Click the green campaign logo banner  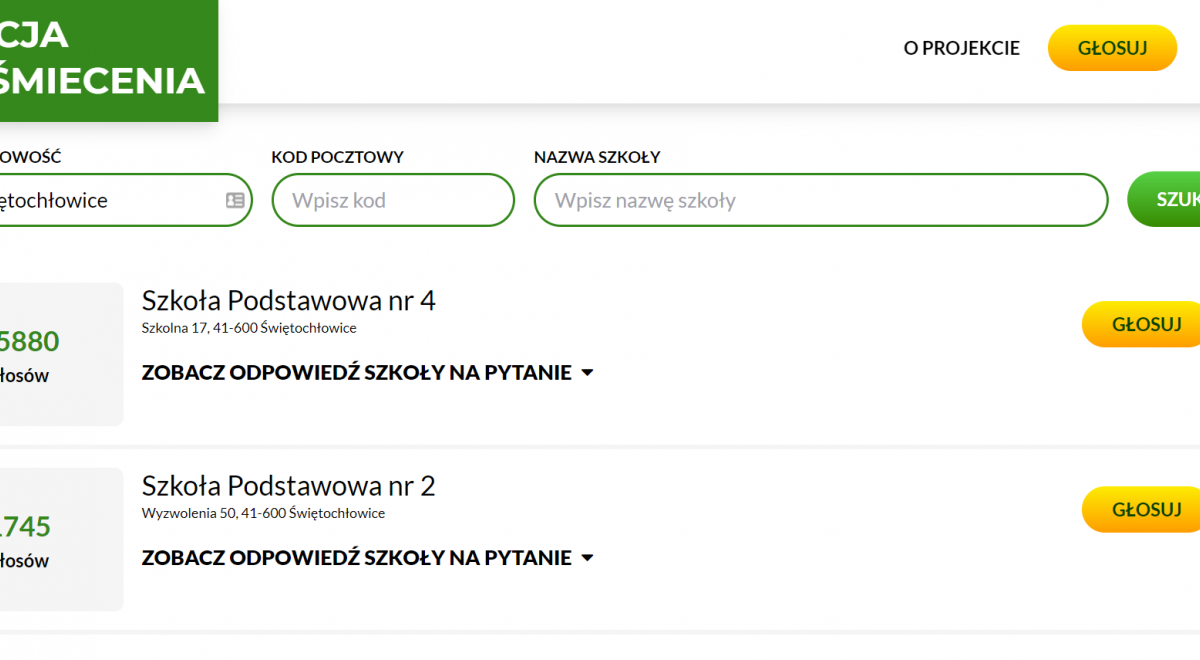[x=107, y=60]
